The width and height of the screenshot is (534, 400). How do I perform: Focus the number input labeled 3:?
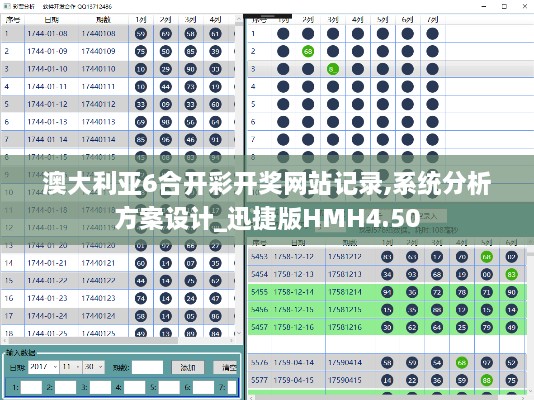pos(100,387)
